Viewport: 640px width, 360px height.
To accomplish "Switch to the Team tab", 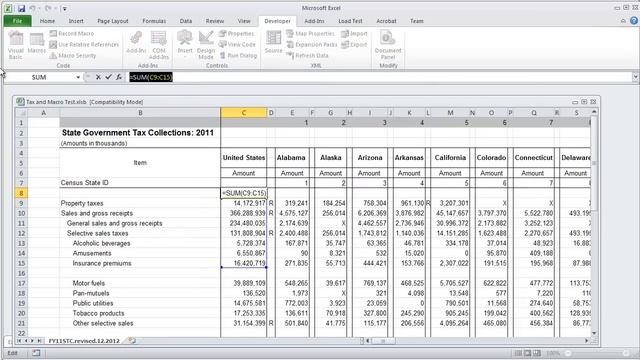I will (x=417, y=21).
